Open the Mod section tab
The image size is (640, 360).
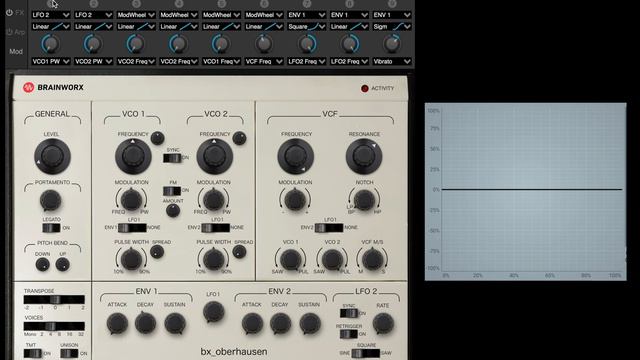click(x=16, y=51)
